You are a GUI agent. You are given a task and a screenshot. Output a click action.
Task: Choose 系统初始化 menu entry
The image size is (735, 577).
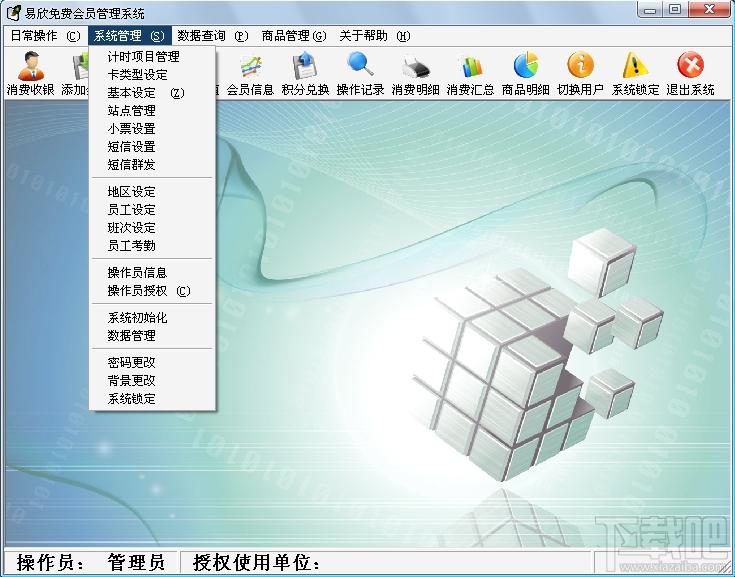click(152, 318)
